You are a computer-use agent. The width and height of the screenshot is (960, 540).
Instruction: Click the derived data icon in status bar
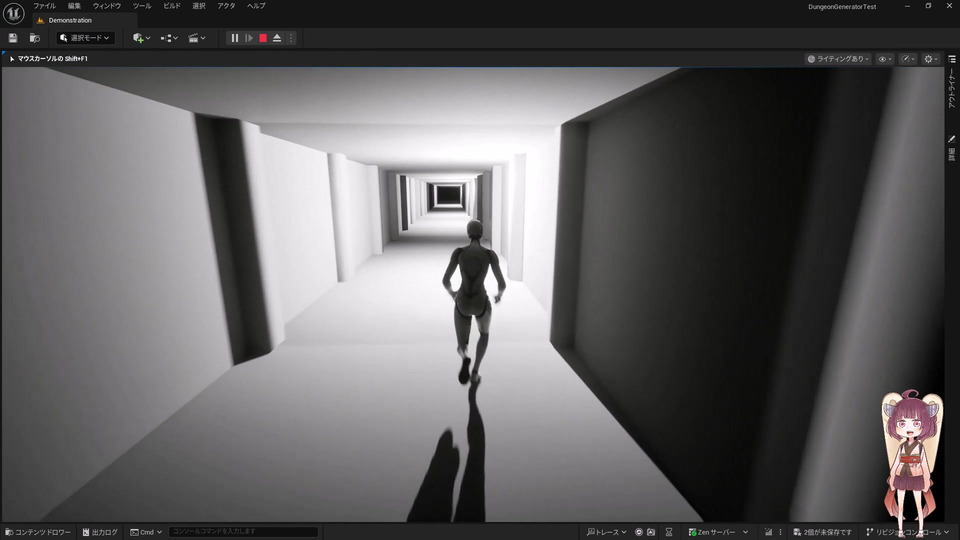pos(768,532)
